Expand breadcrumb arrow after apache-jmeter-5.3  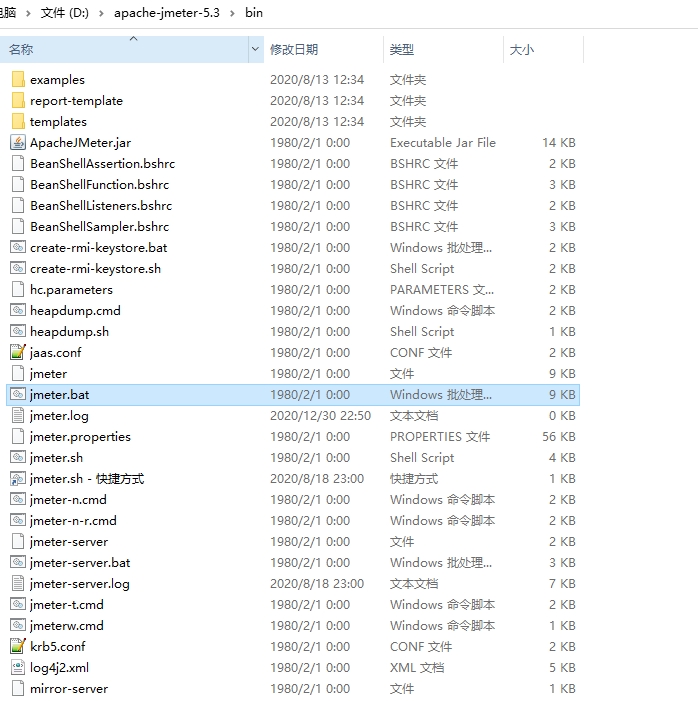pos(233,13)
